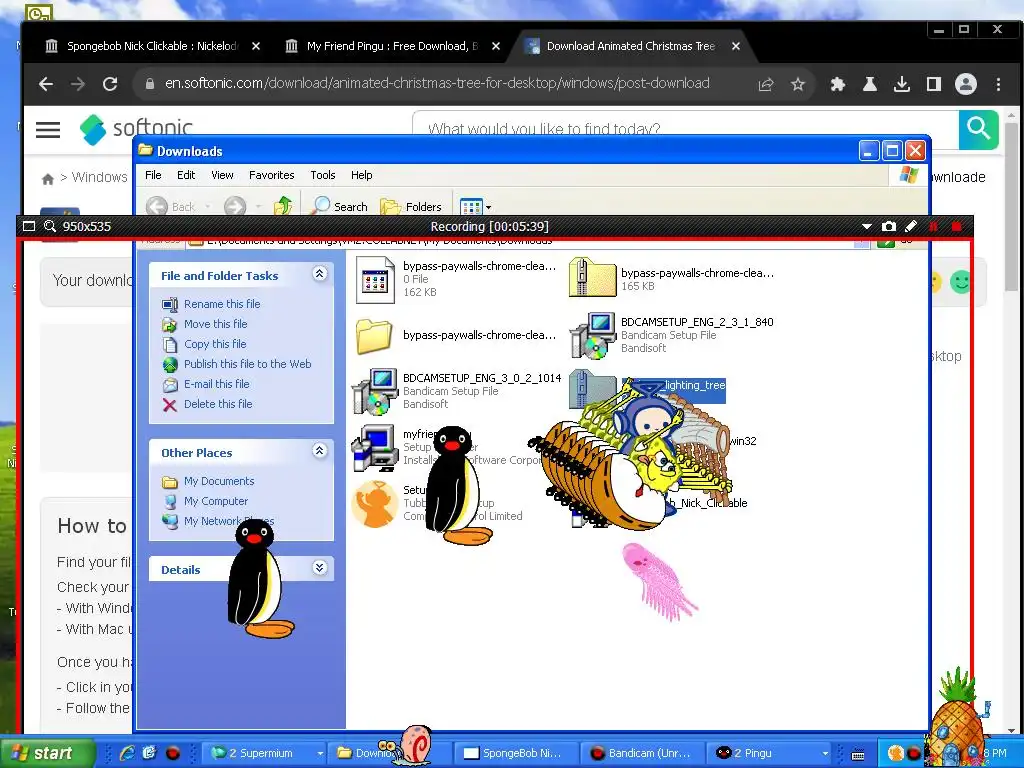Go back in the Chrome browser
This screenshot has width=1024, height=768.
(46, 84)
